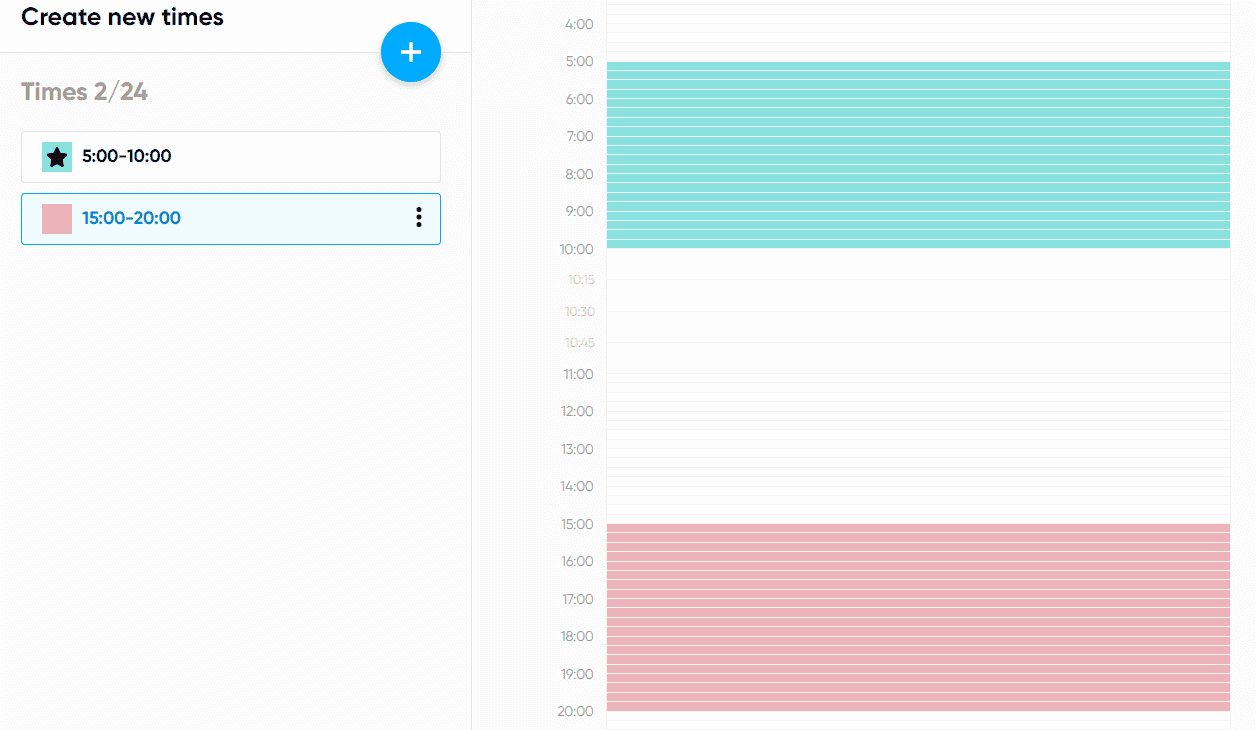The height and width of the screenshot is (730, 1256).
Task: Click the pink time block in the schedule
Action: click(917, 617)
